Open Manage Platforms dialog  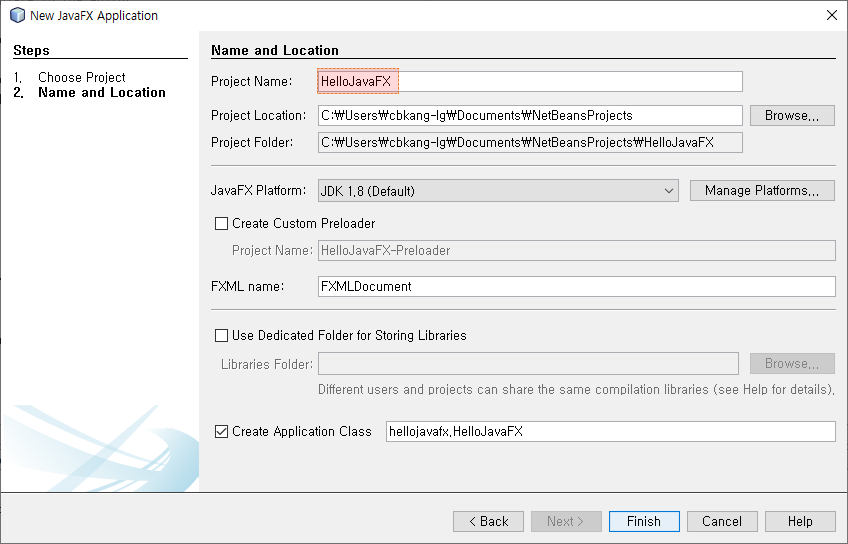click(762, 190)
